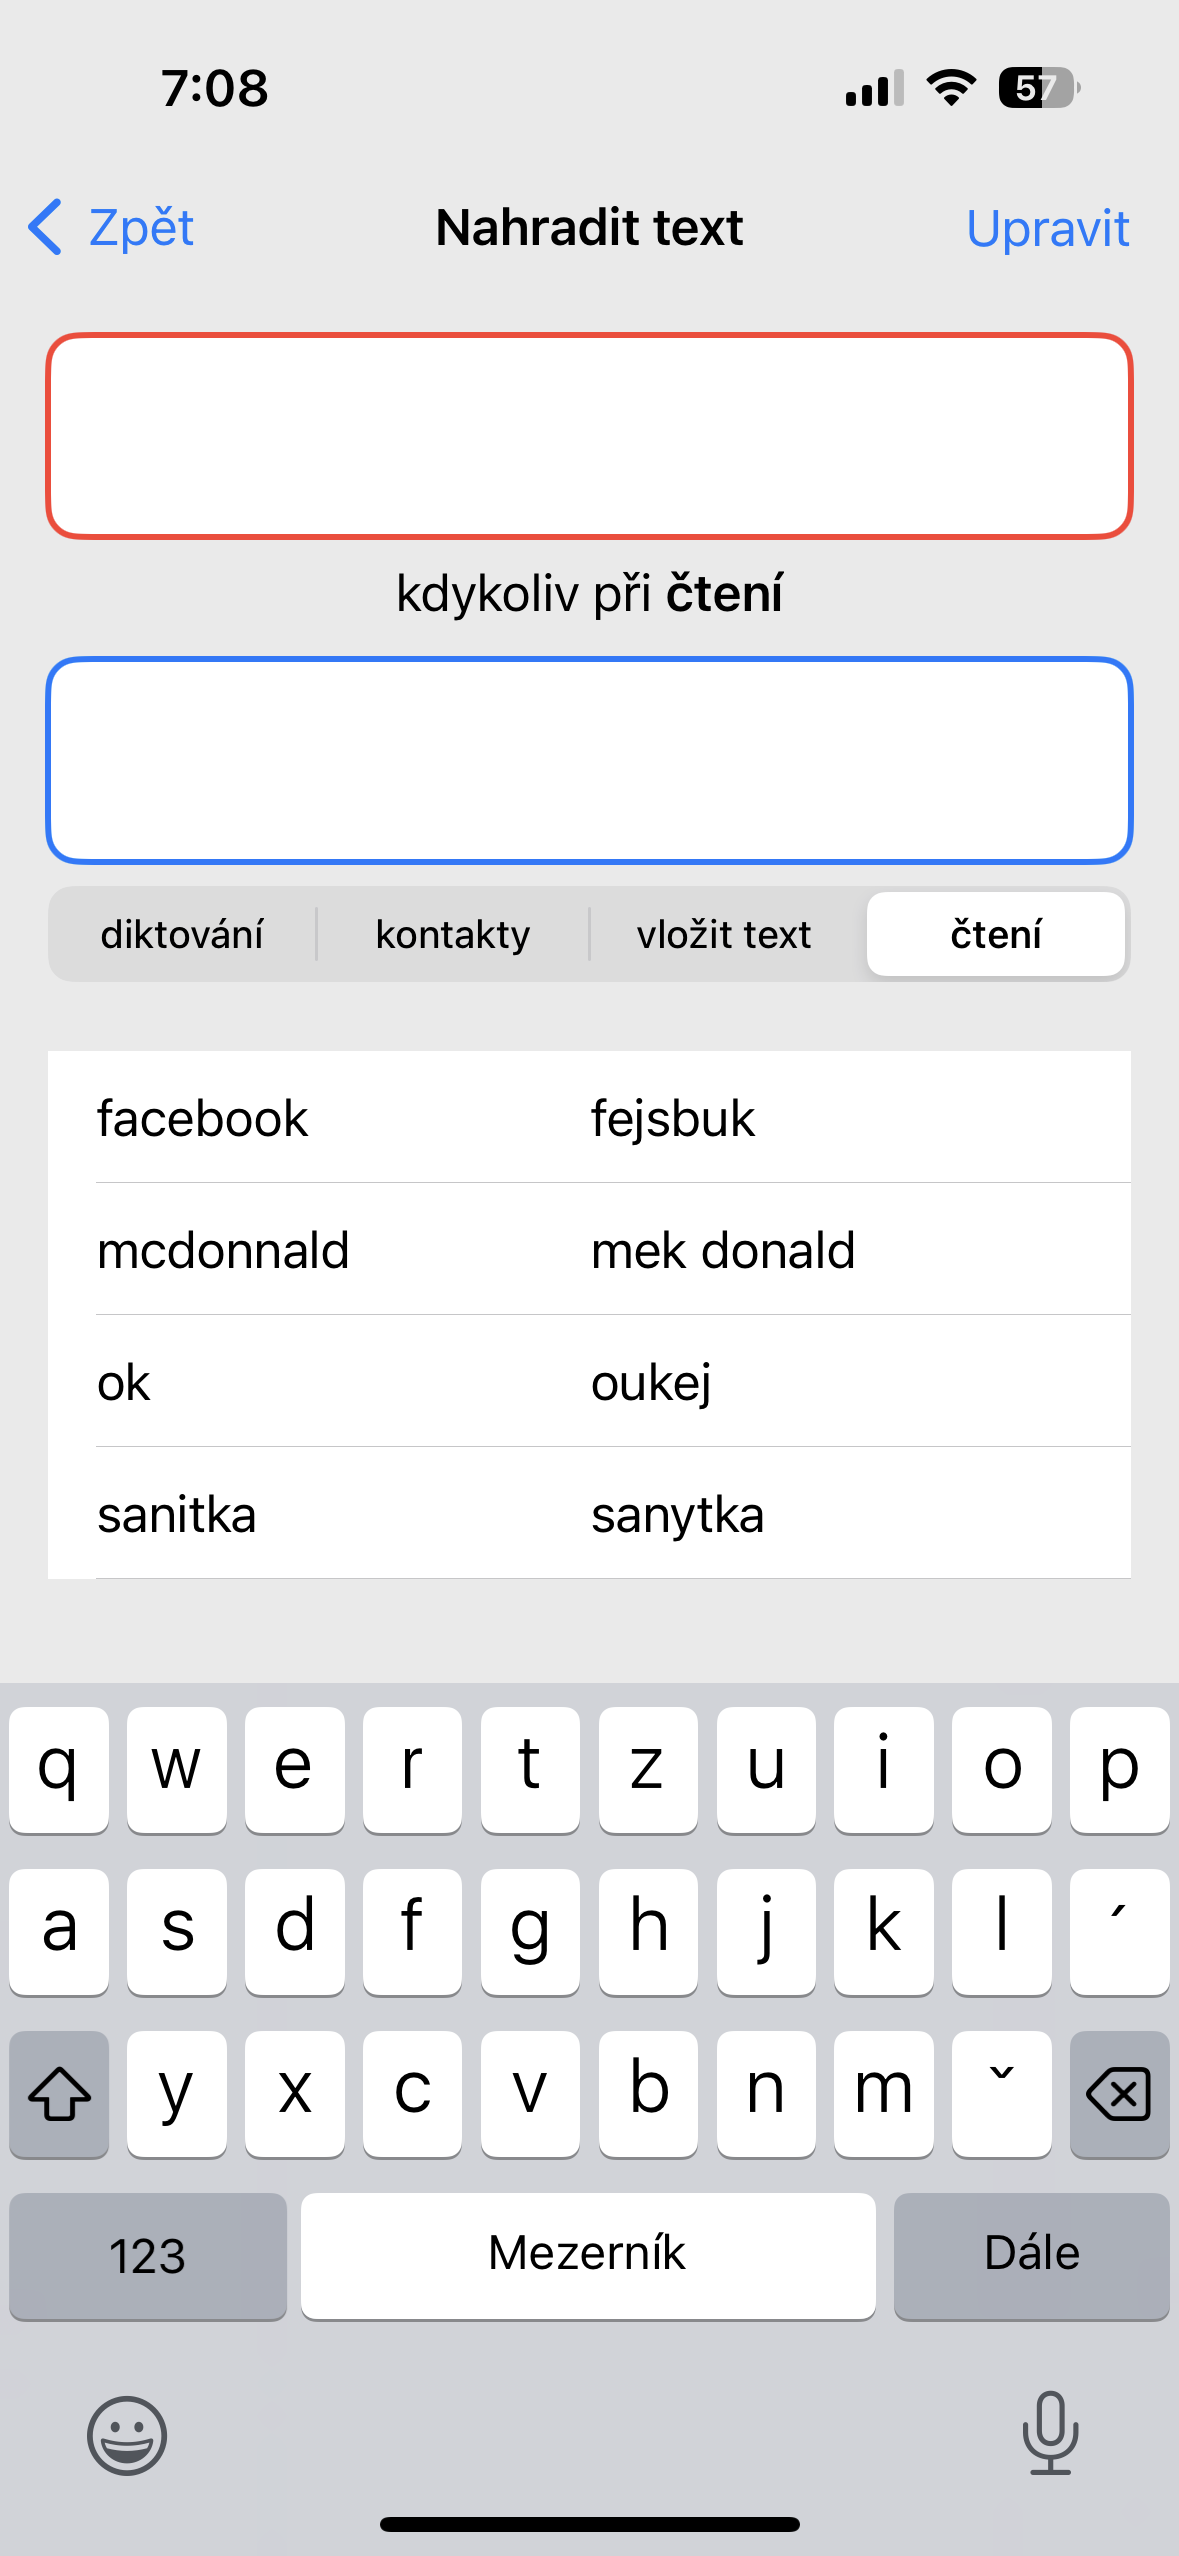This screenshot has width=1179, height=2556.
Task: Choose the vložit text segment
Action: coord(724,934)
